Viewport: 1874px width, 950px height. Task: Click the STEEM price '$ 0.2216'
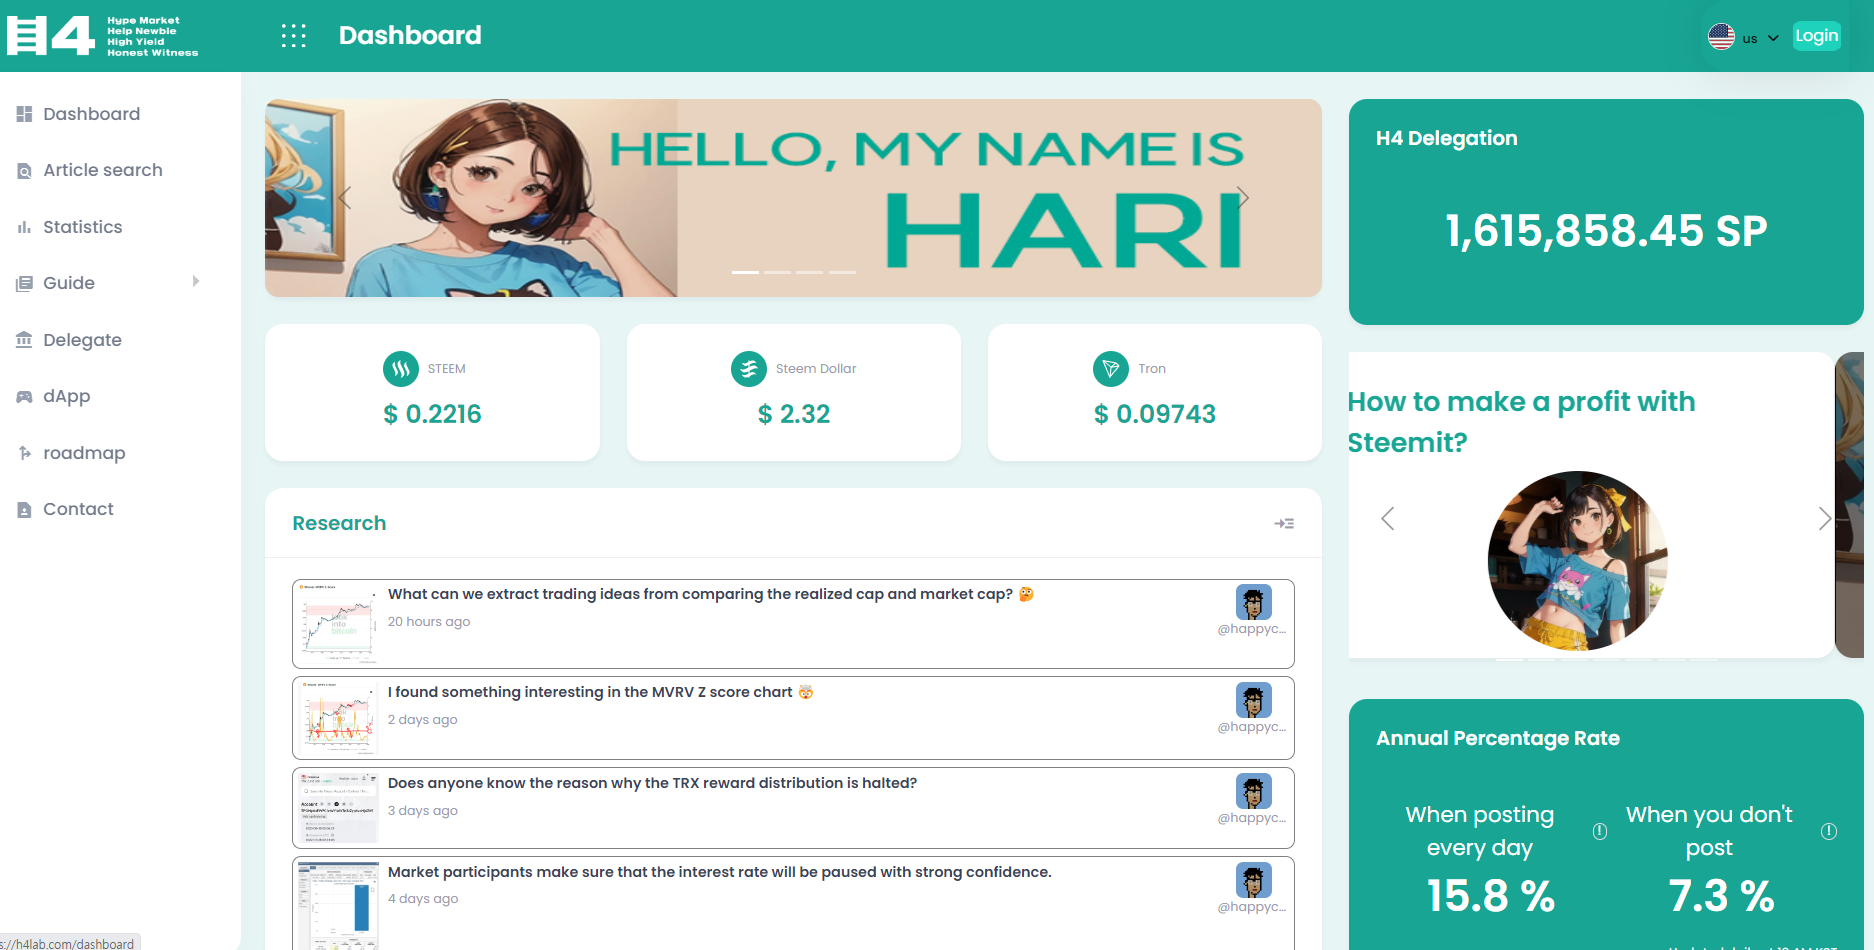point(432,414)
